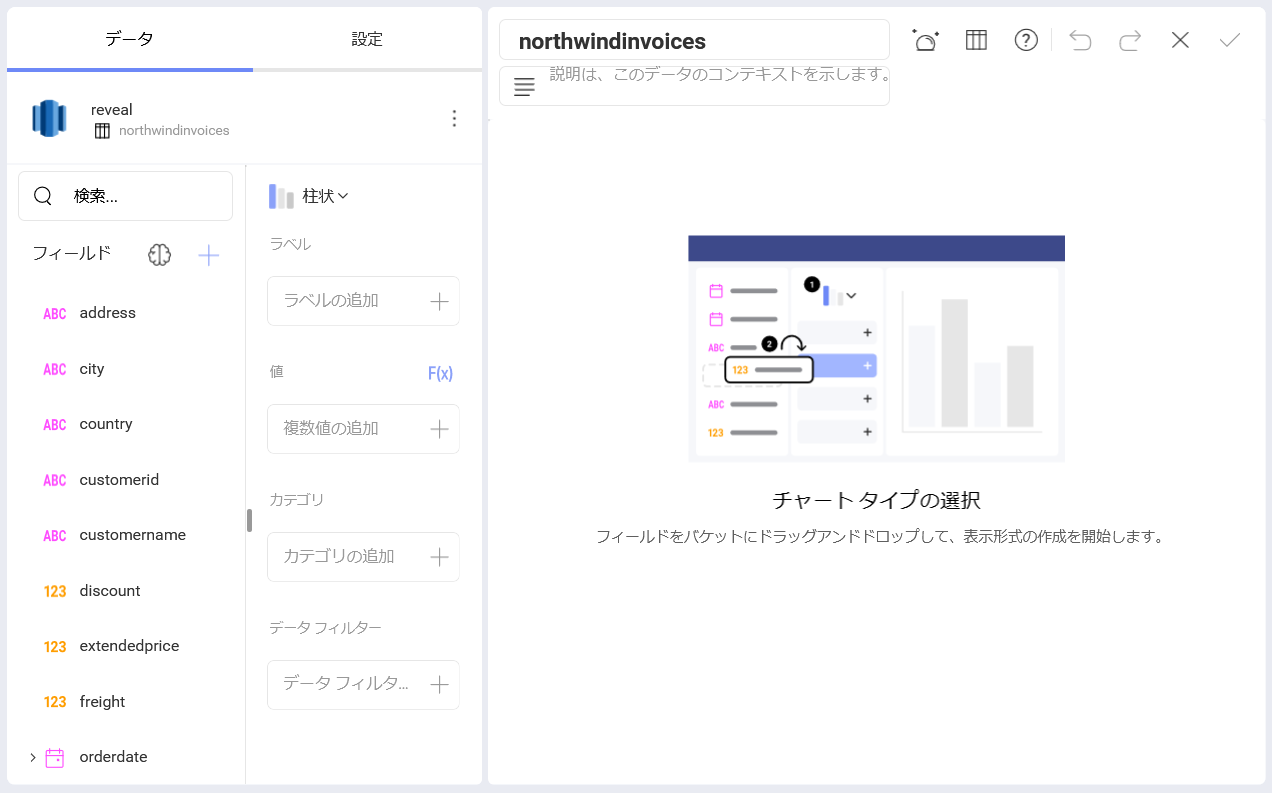Click the ABC type icon beside country

55,425
